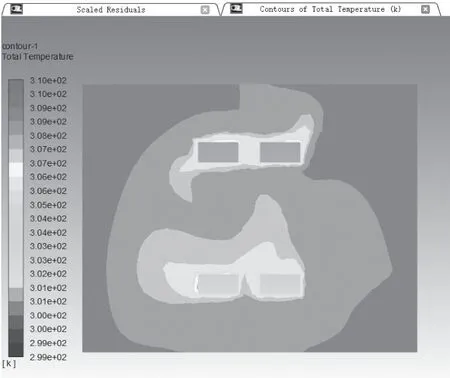450x378 pixels.
Task: Click the top 3.10e+02 legend color band
Action: (x=16, y=86)
